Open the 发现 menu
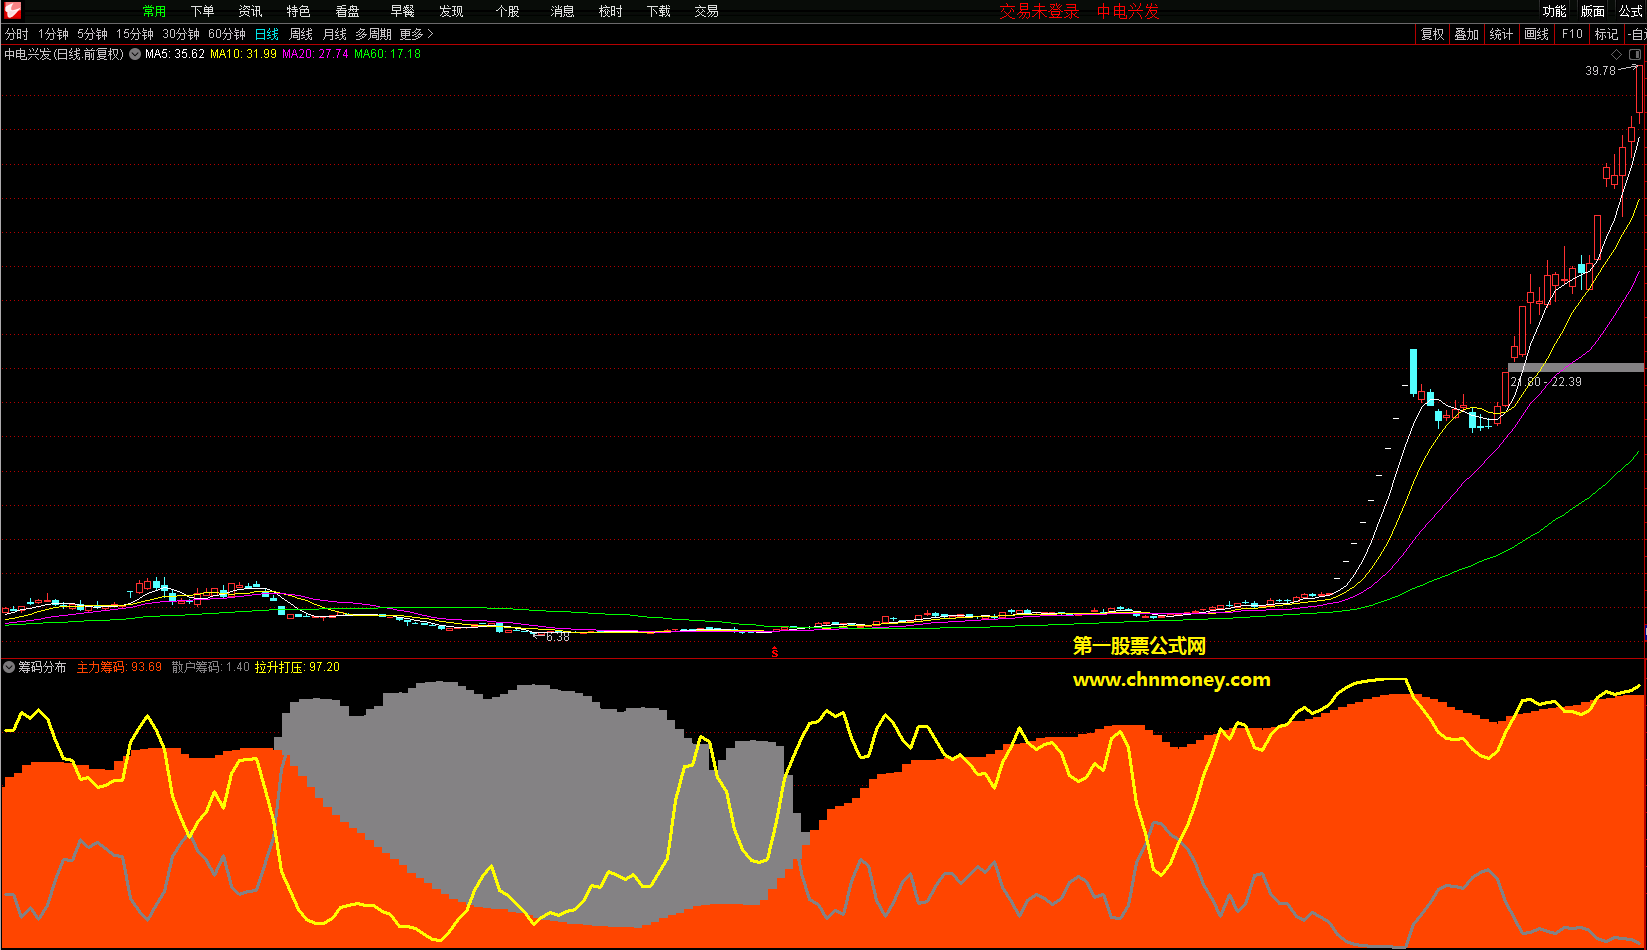The height and width of the screenshot is (950, 1647). [x=451, y=11]
